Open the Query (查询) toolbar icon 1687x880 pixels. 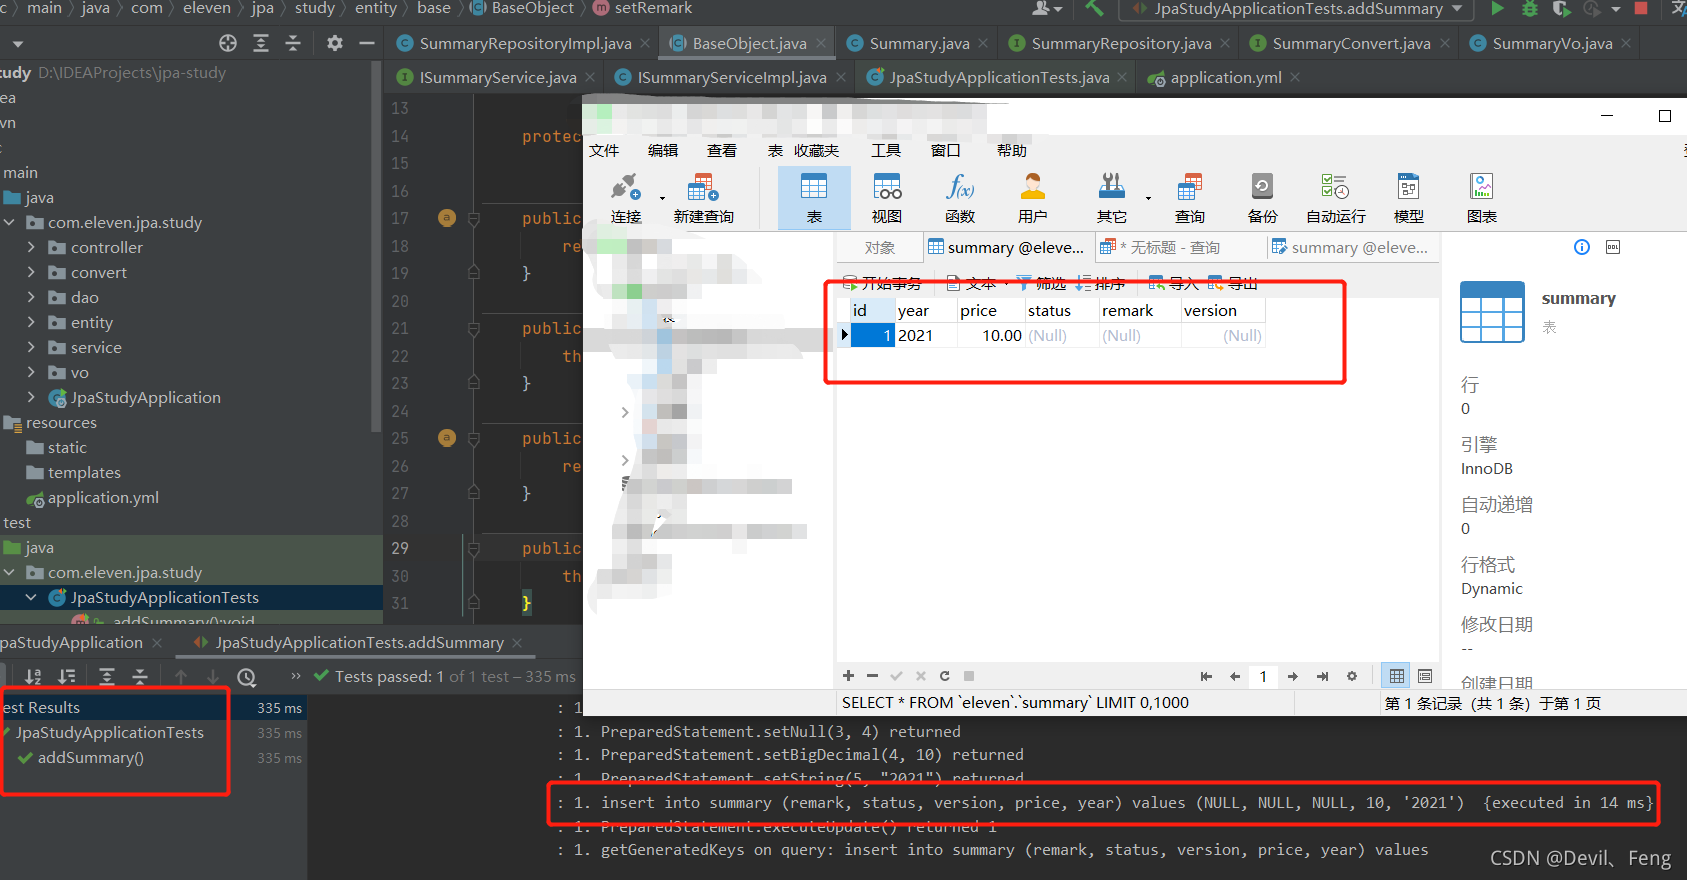click(x=1190, y=198)
